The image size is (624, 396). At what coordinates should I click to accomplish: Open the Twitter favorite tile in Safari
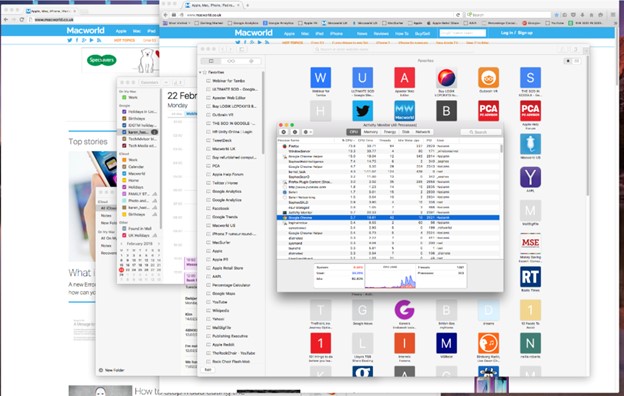pyautogui.click(x=362, y=110)
